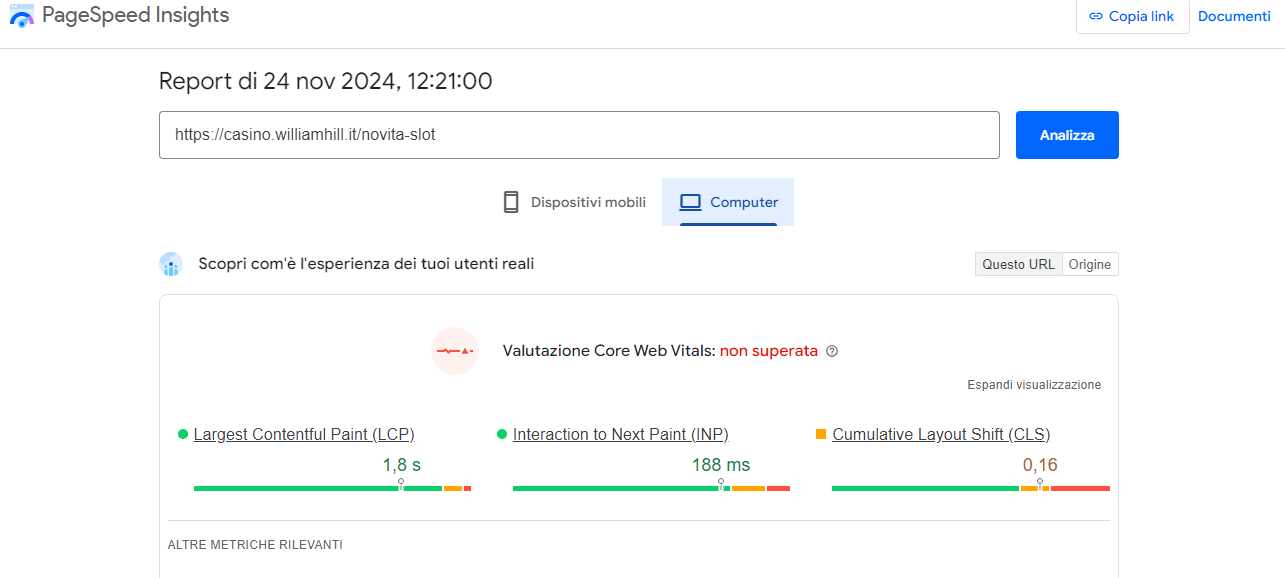
Task: Click the Analizza button
Action: [1067, 135]
